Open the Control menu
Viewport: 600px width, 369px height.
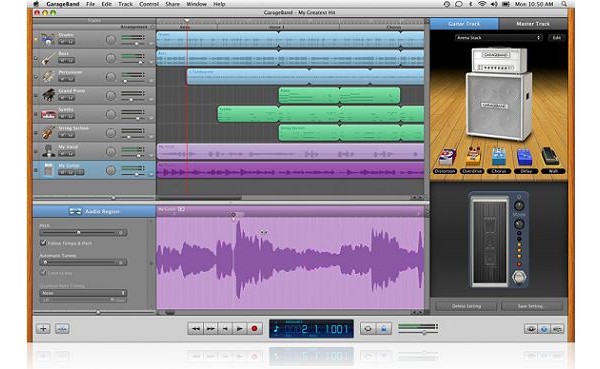pyautogui.click(x=149, y=4)
